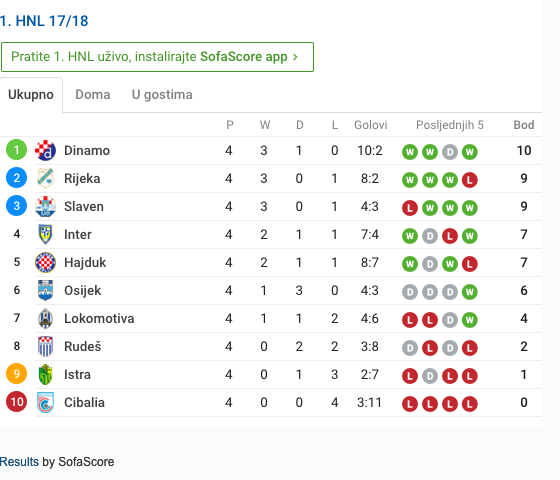
Task: Click the Hajduk checkered crest icon
Action: point(45,262)
